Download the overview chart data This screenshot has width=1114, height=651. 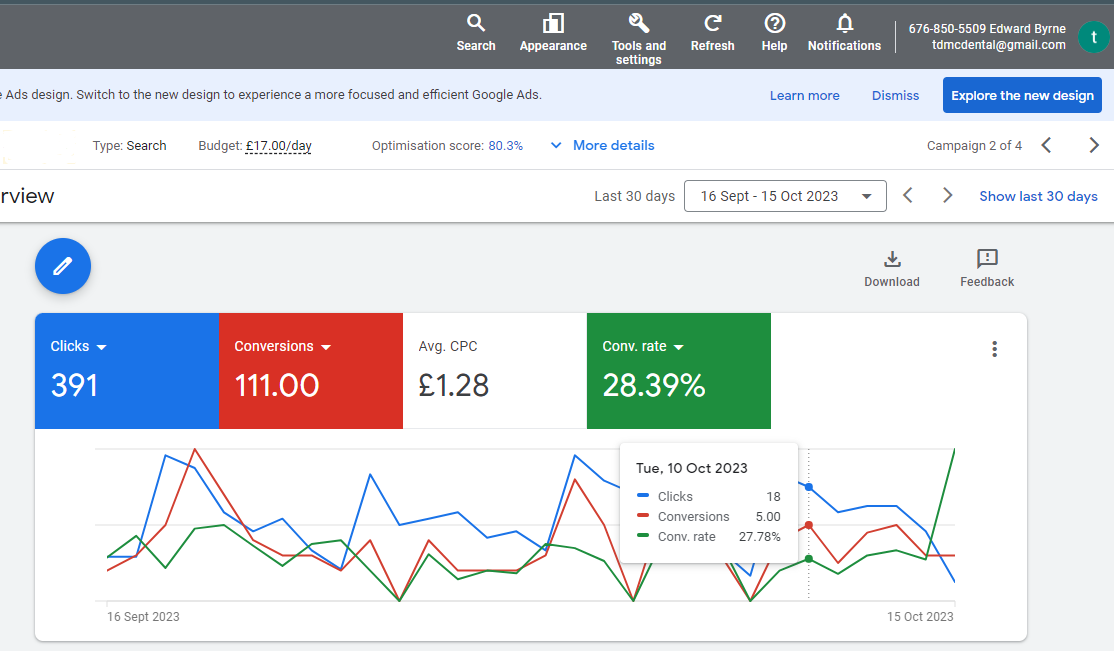[891, 266]
